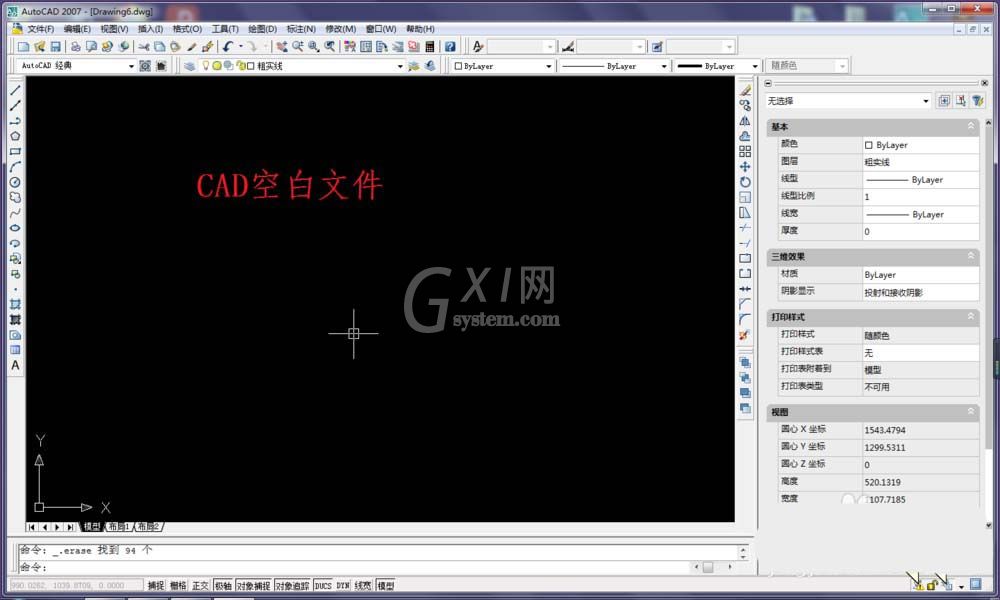Click the Zoom Realtime magnifier icon
This screenshot has width=1000, height=600.
tap(298, 47)
